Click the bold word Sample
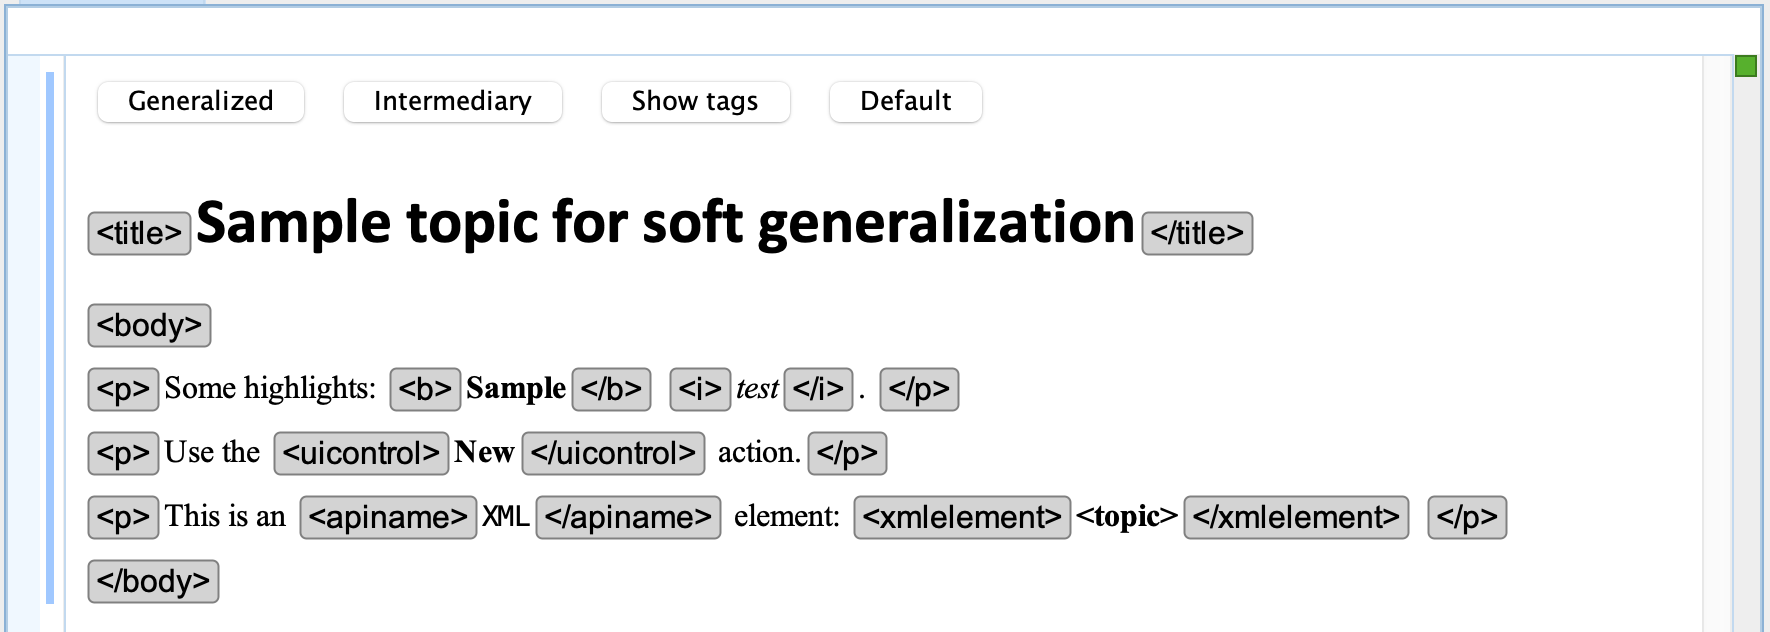The height and width of the screenshot is (632, 1770). (516, 388)
